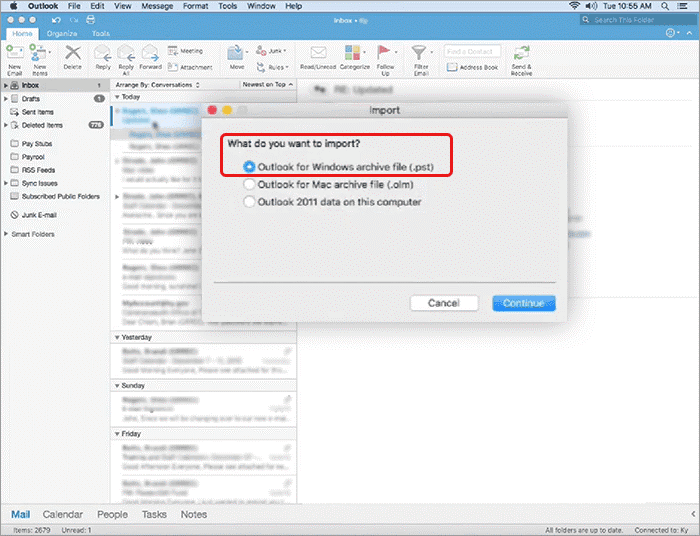This screenshot has width=700, height=536.
Task: Click the Filter Email funnel icon
Action: 419,53
